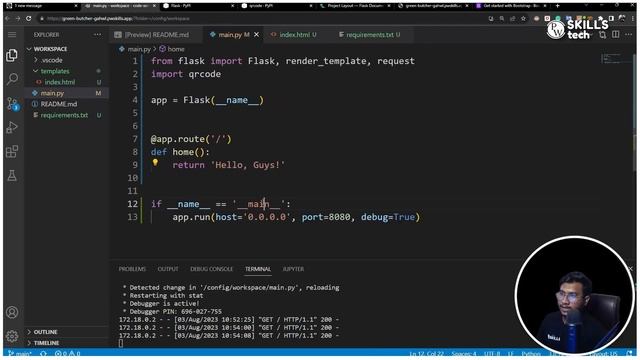Click Debugger PIN line in terminal
This screenshot has height=360, width=640.
coord(173,311)
